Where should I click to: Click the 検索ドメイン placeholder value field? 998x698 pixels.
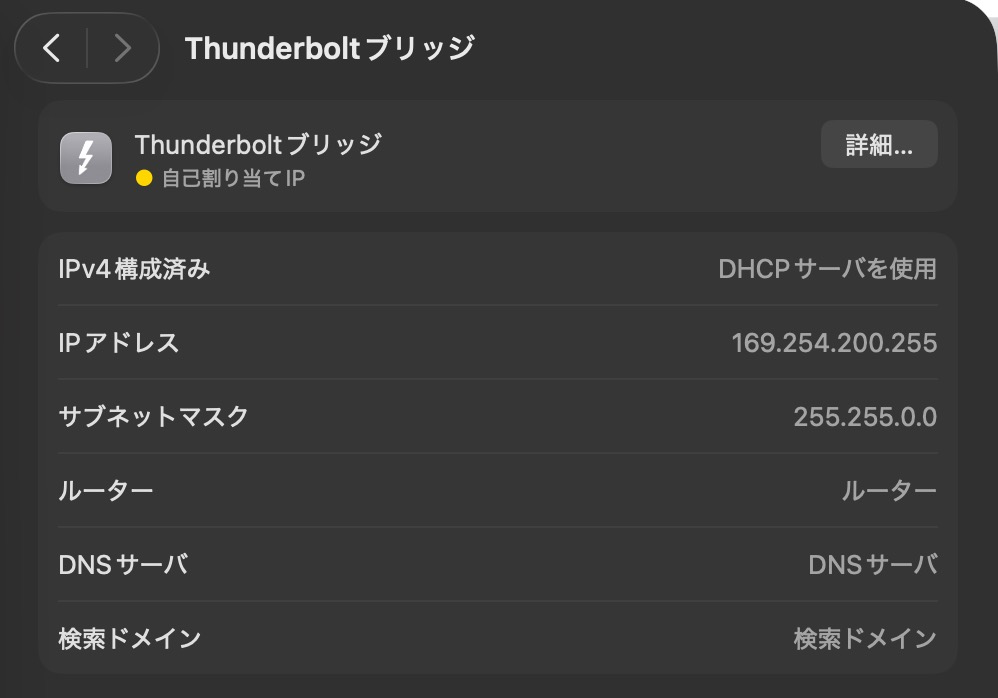click(865, 638)
